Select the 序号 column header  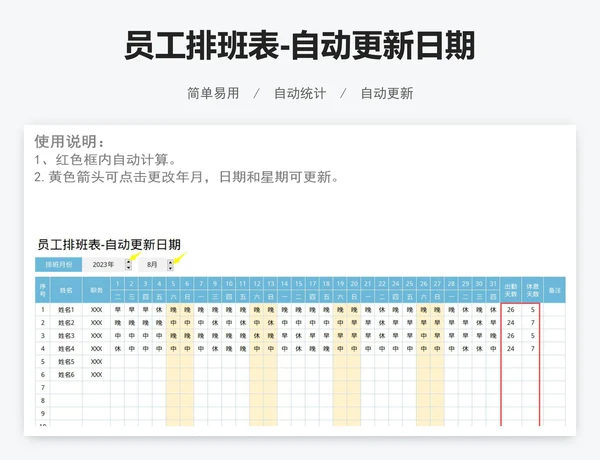coord(42,290)
